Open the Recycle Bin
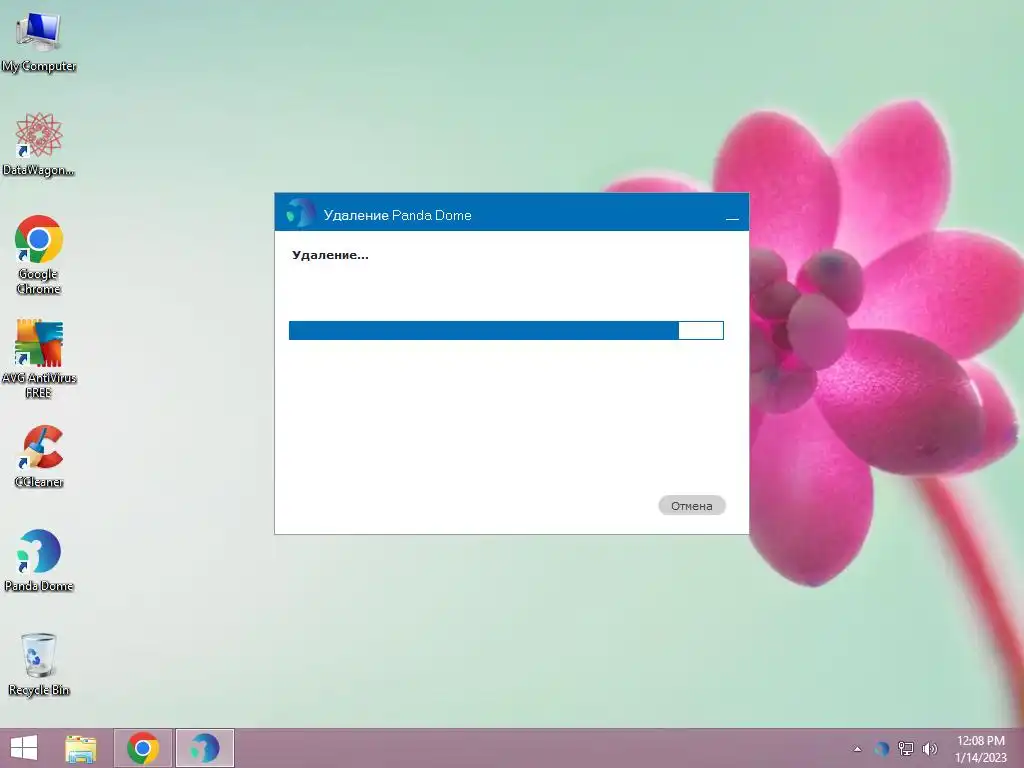The width and height of the screenshot is (1024, 768). 39,664
